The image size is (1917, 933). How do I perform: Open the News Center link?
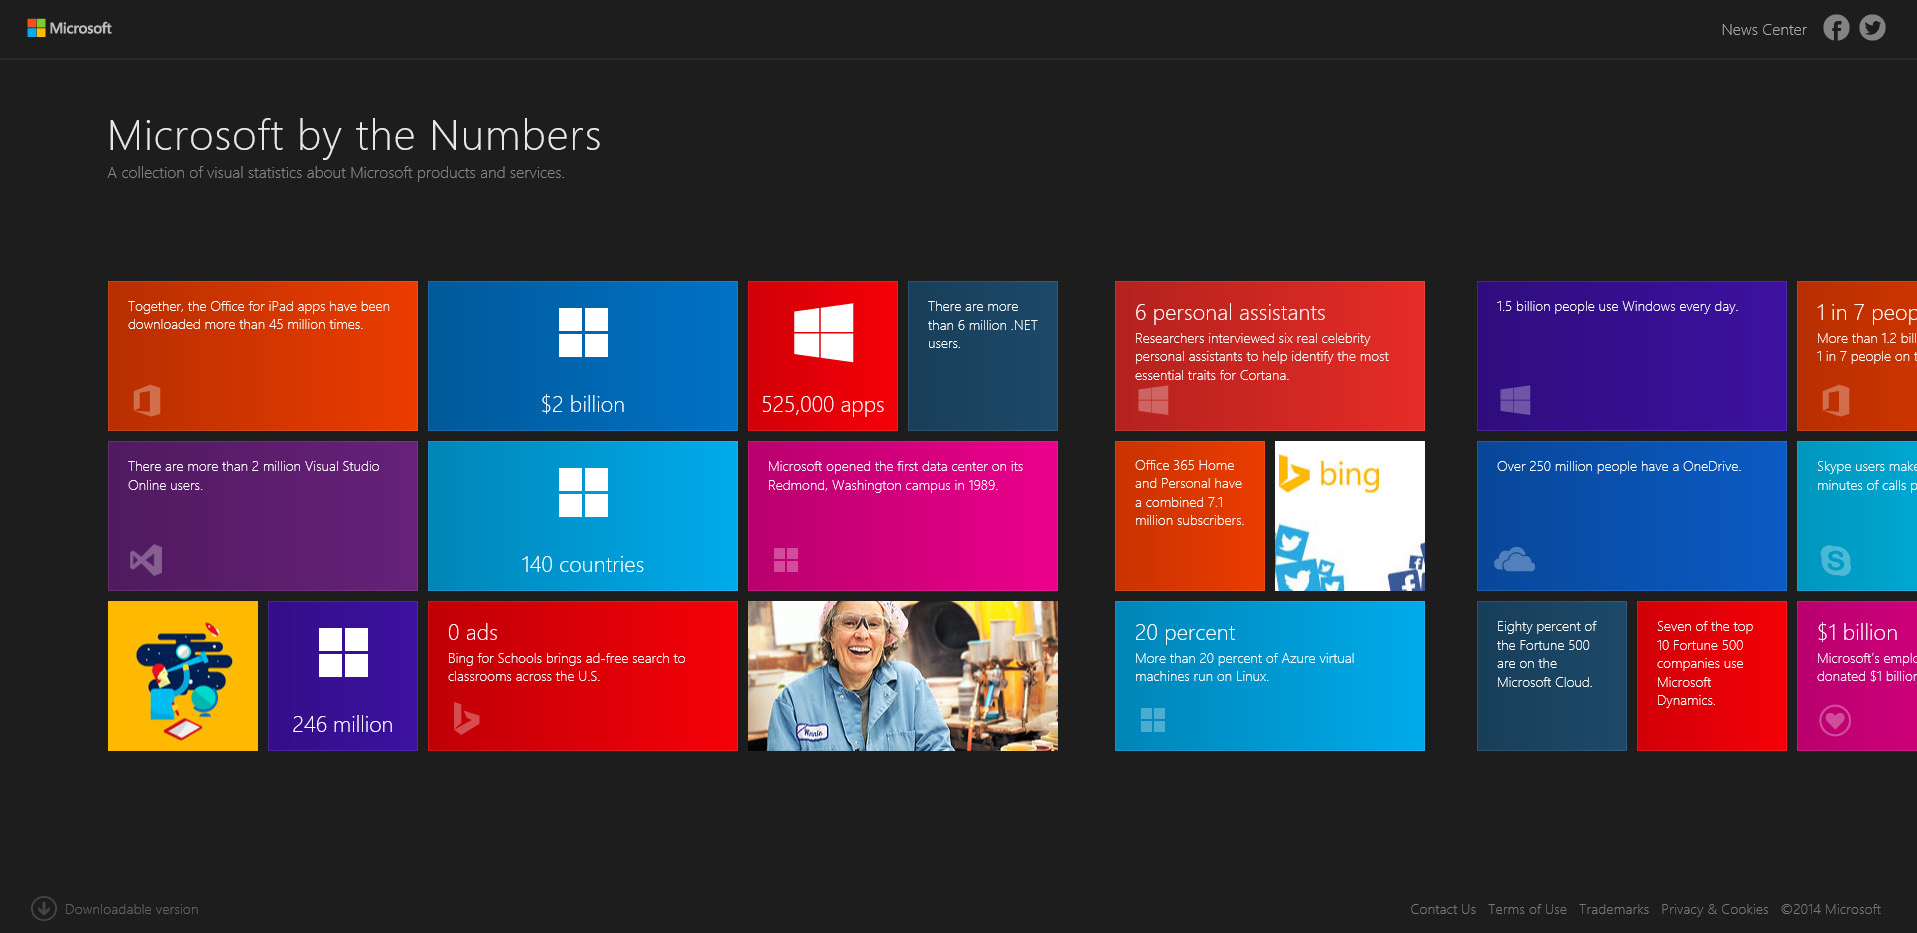(x=1764, y=30)
